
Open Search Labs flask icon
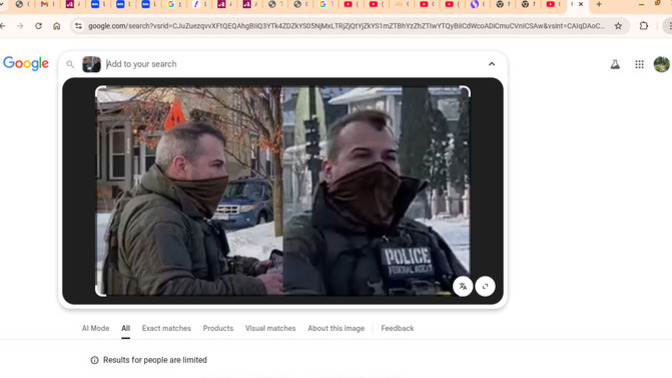click(x=615, y=64)
